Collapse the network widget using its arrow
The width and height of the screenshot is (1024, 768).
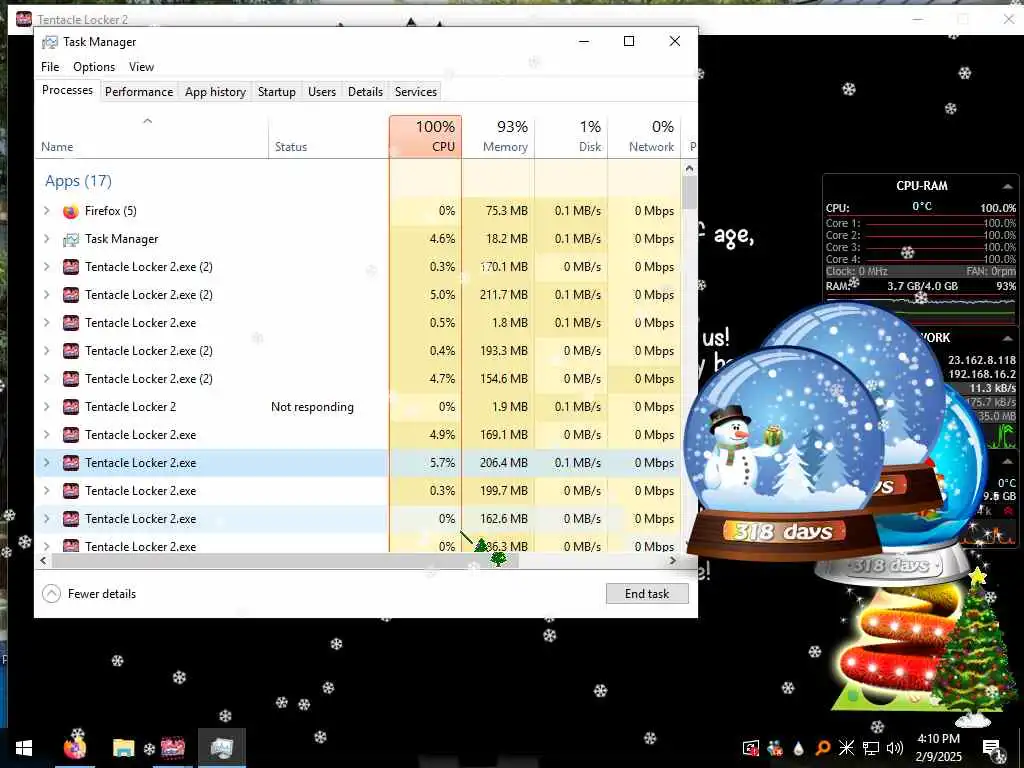pyautogui.click(x=1008, y=338)
